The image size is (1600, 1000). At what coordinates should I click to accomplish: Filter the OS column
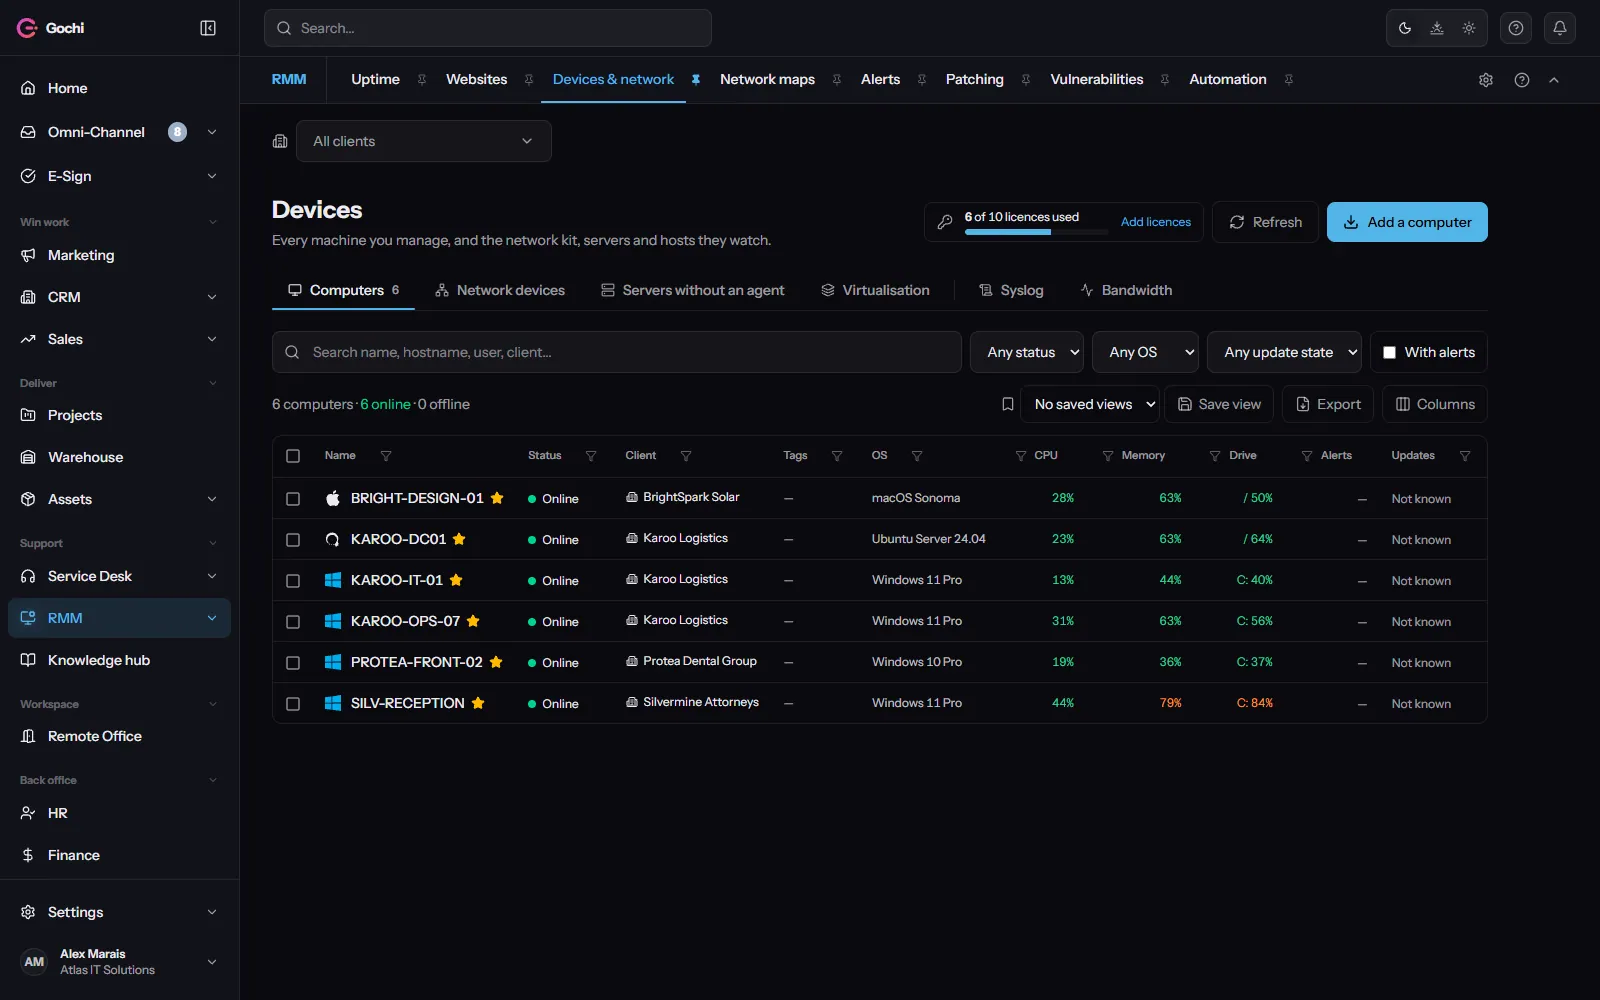click(917, 456)
